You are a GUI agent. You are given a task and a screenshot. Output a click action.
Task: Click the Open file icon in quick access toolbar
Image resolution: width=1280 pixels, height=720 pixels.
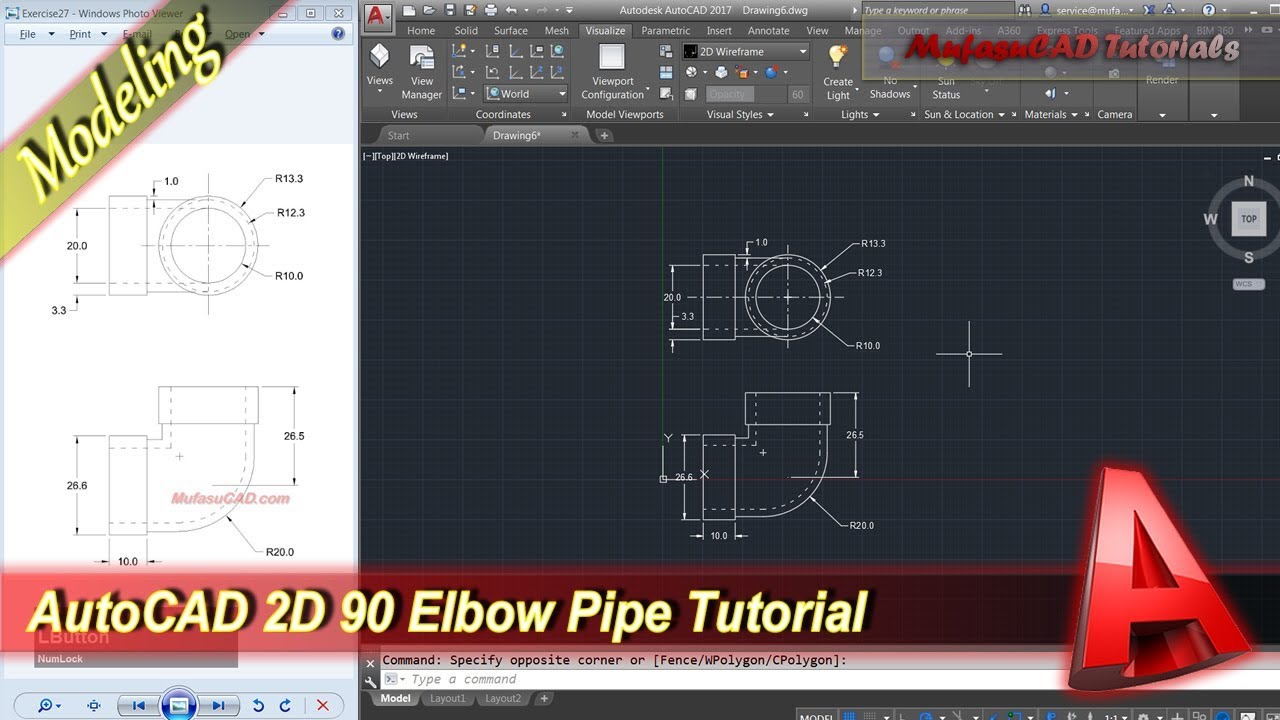point(429,10)
